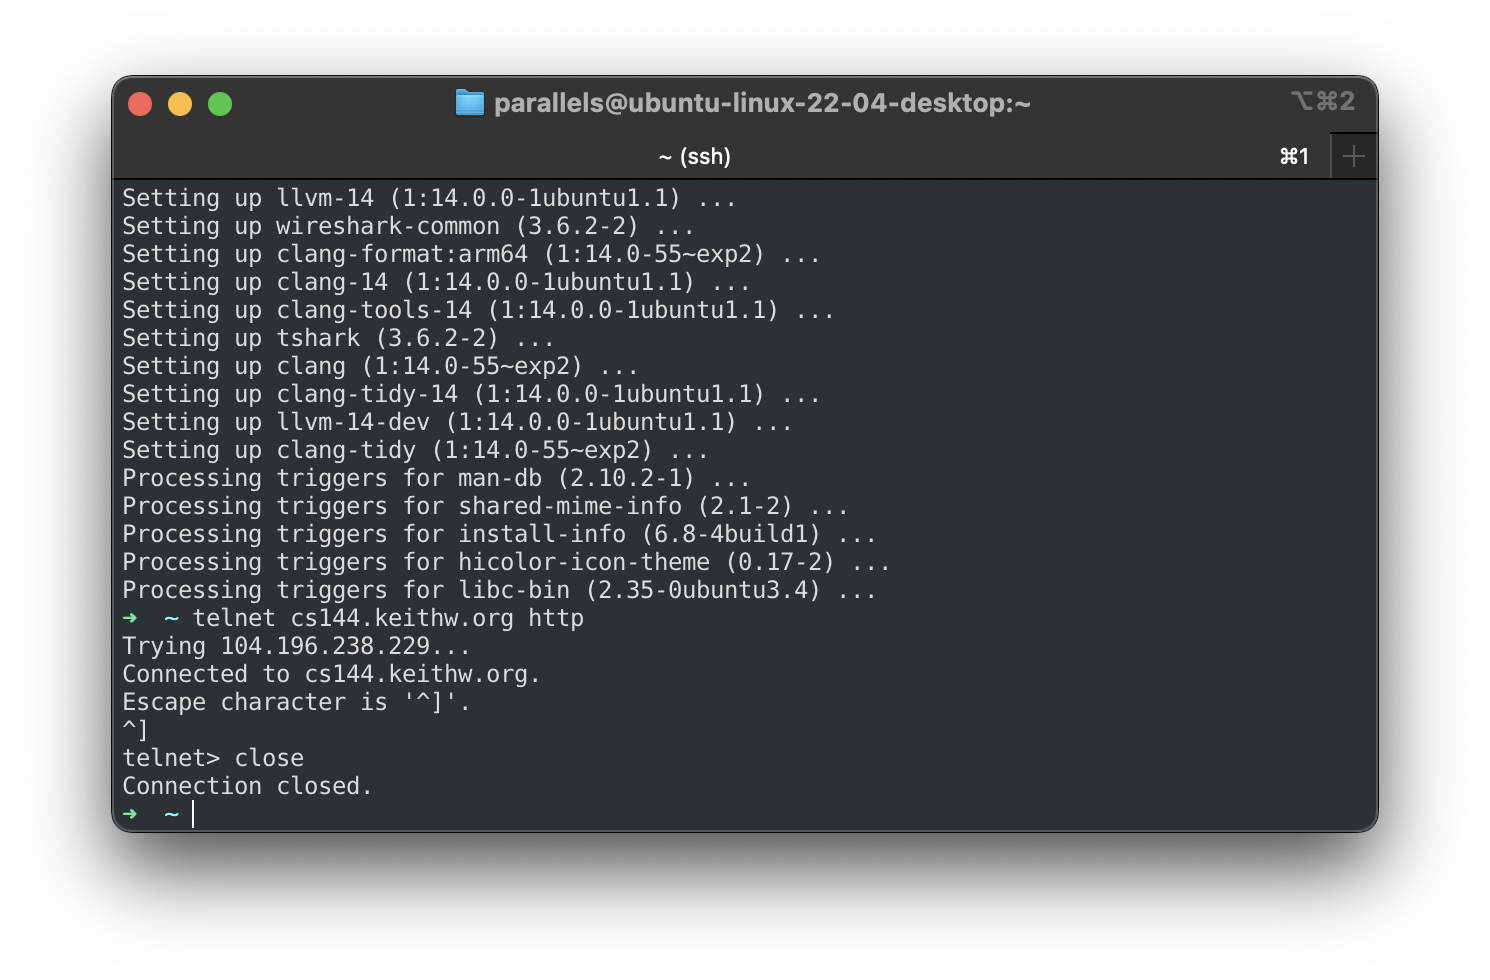The image size is (1490, 980).
Task: Click the green traffic light to enter fullscreen
Action: point(220,103)
